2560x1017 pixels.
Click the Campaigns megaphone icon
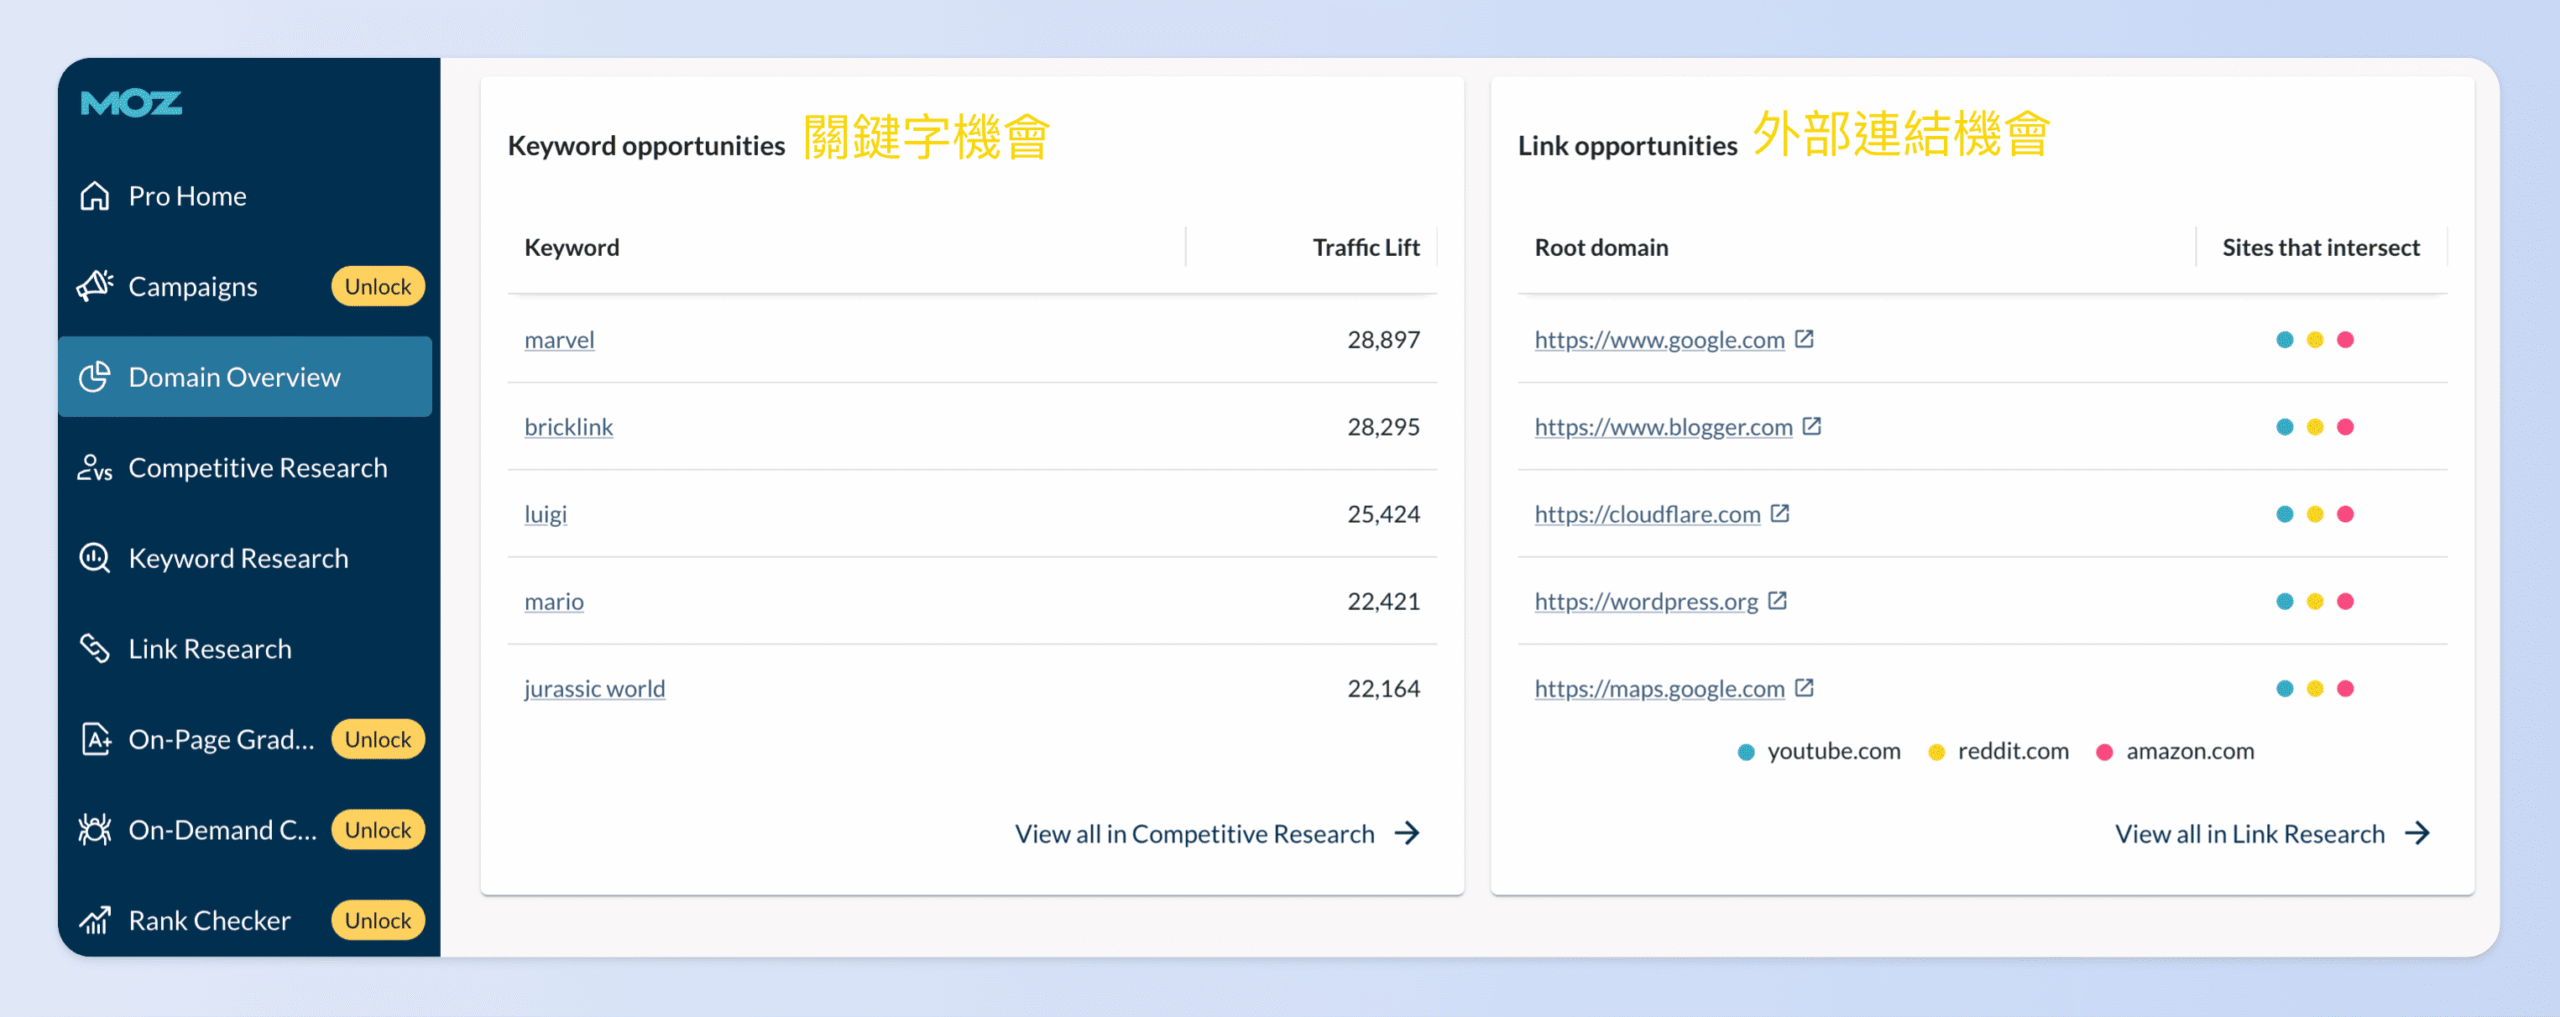[x=95, y=286]
